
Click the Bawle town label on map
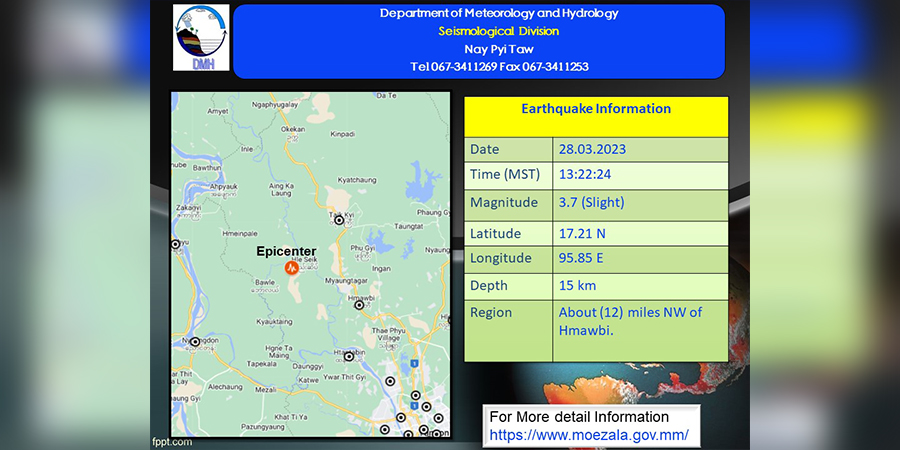coord(265,282)
